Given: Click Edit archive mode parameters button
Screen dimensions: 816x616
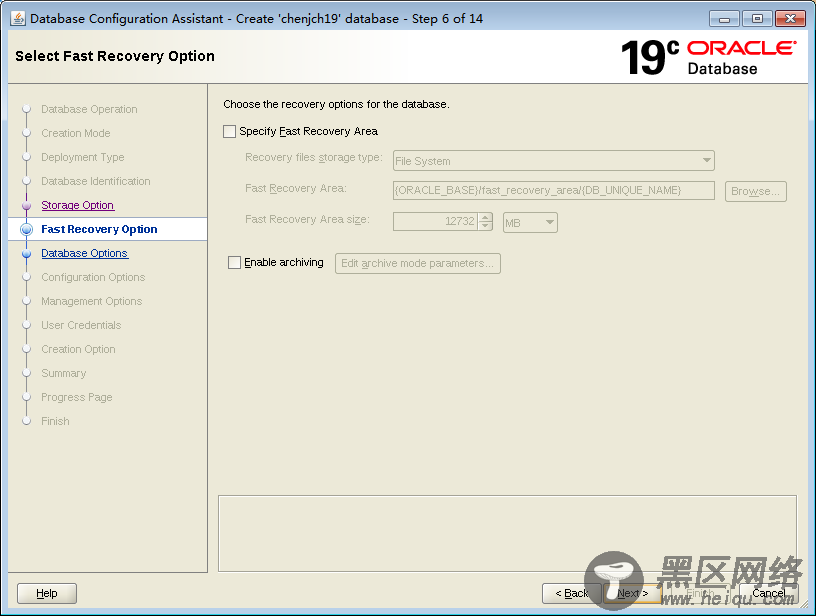Looking at the screenshot, I should point(418,263).
